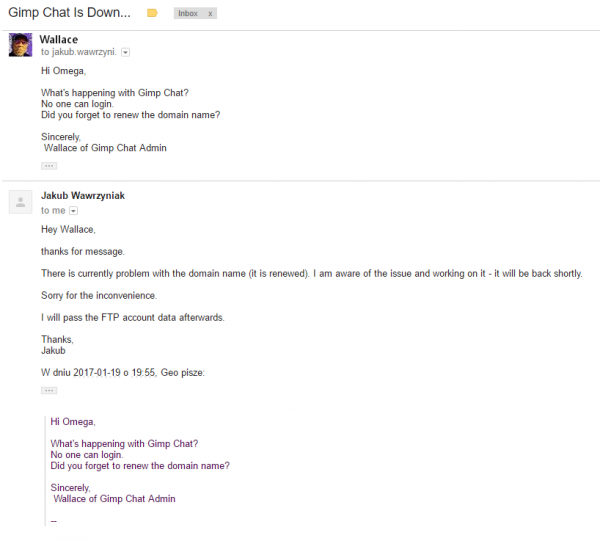Click the 'Sorry for the inconvenience.' line
The image size is (600, 541).
pyautogui.click(x=99, y=295)
